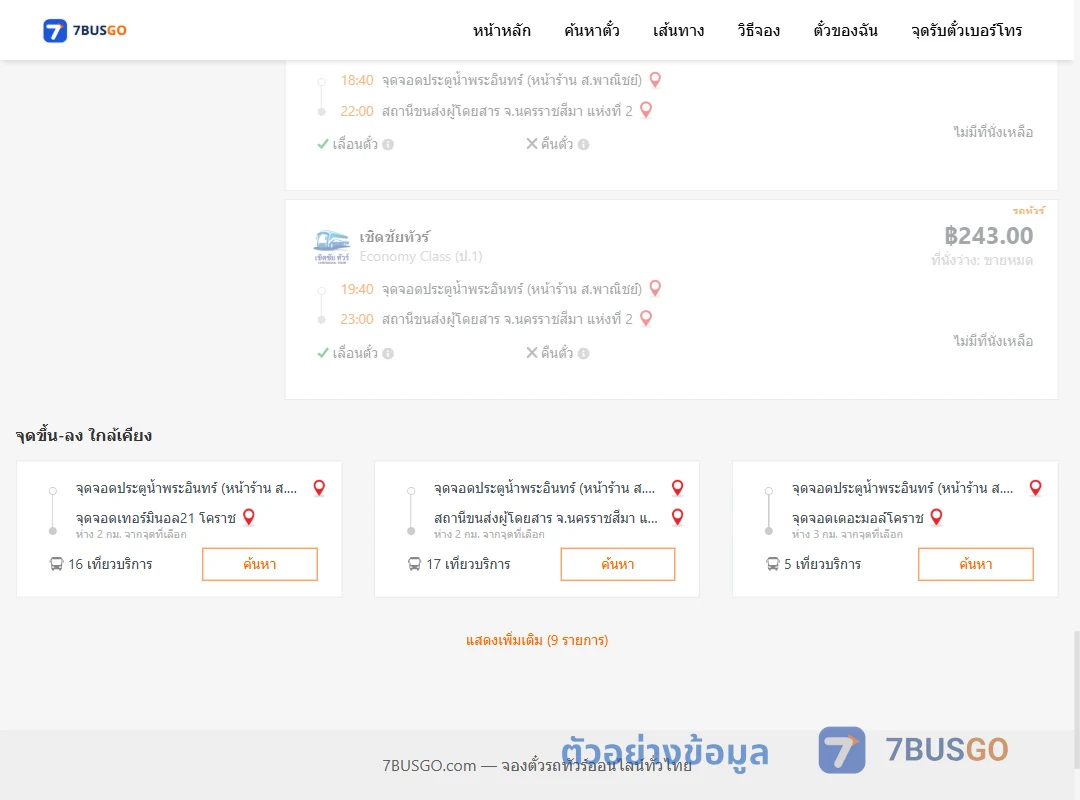Screen dimensions: 1080x800
Task: Click map pin next to จุดจอดเดอะมอลล์โคราช
Action: tap(936, 517)
